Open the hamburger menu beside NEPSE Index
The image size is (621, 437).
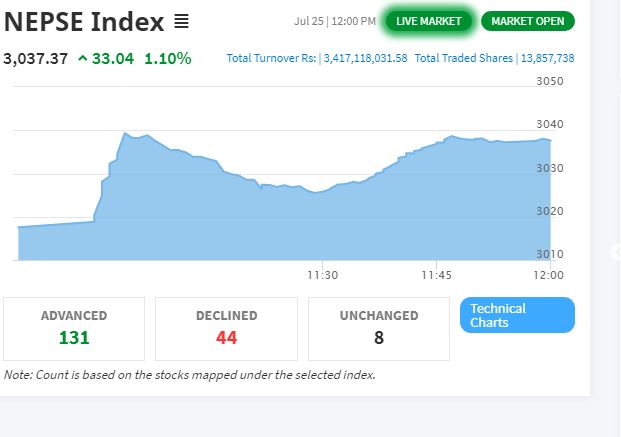click(181, 21)
